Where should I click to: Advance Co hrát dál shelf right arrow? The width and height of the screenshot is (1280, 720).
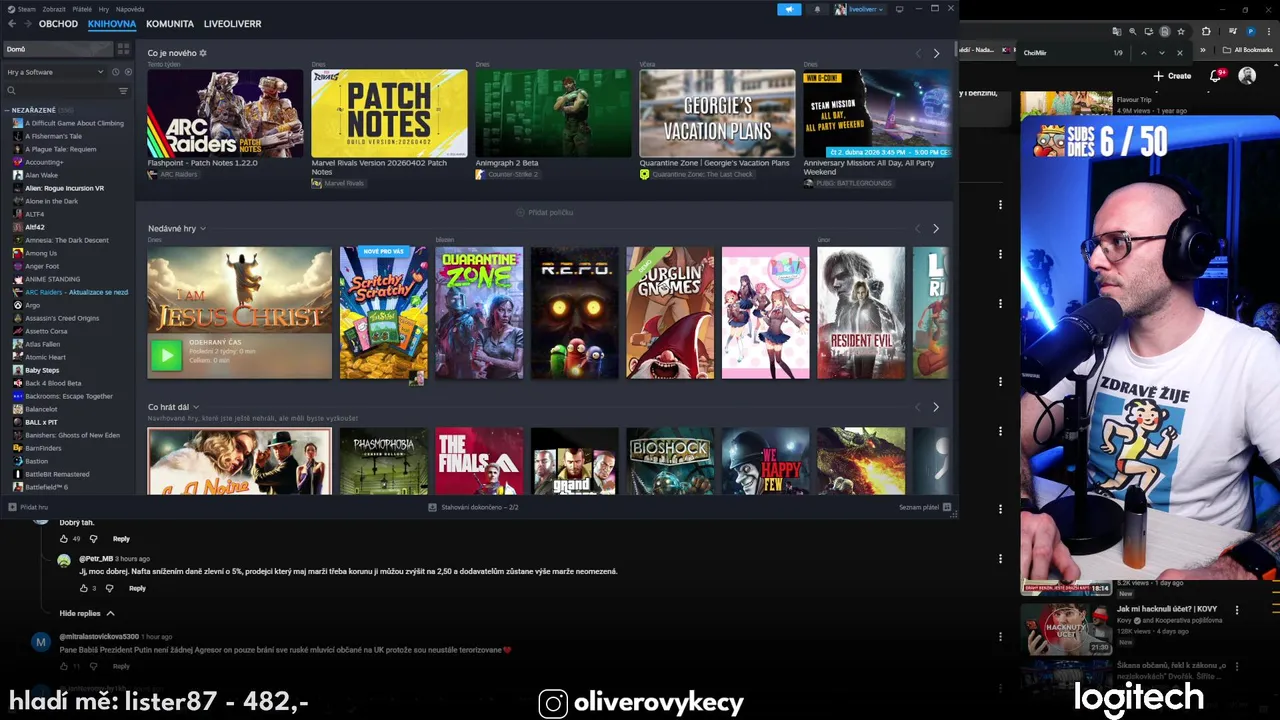click(936, 407)
